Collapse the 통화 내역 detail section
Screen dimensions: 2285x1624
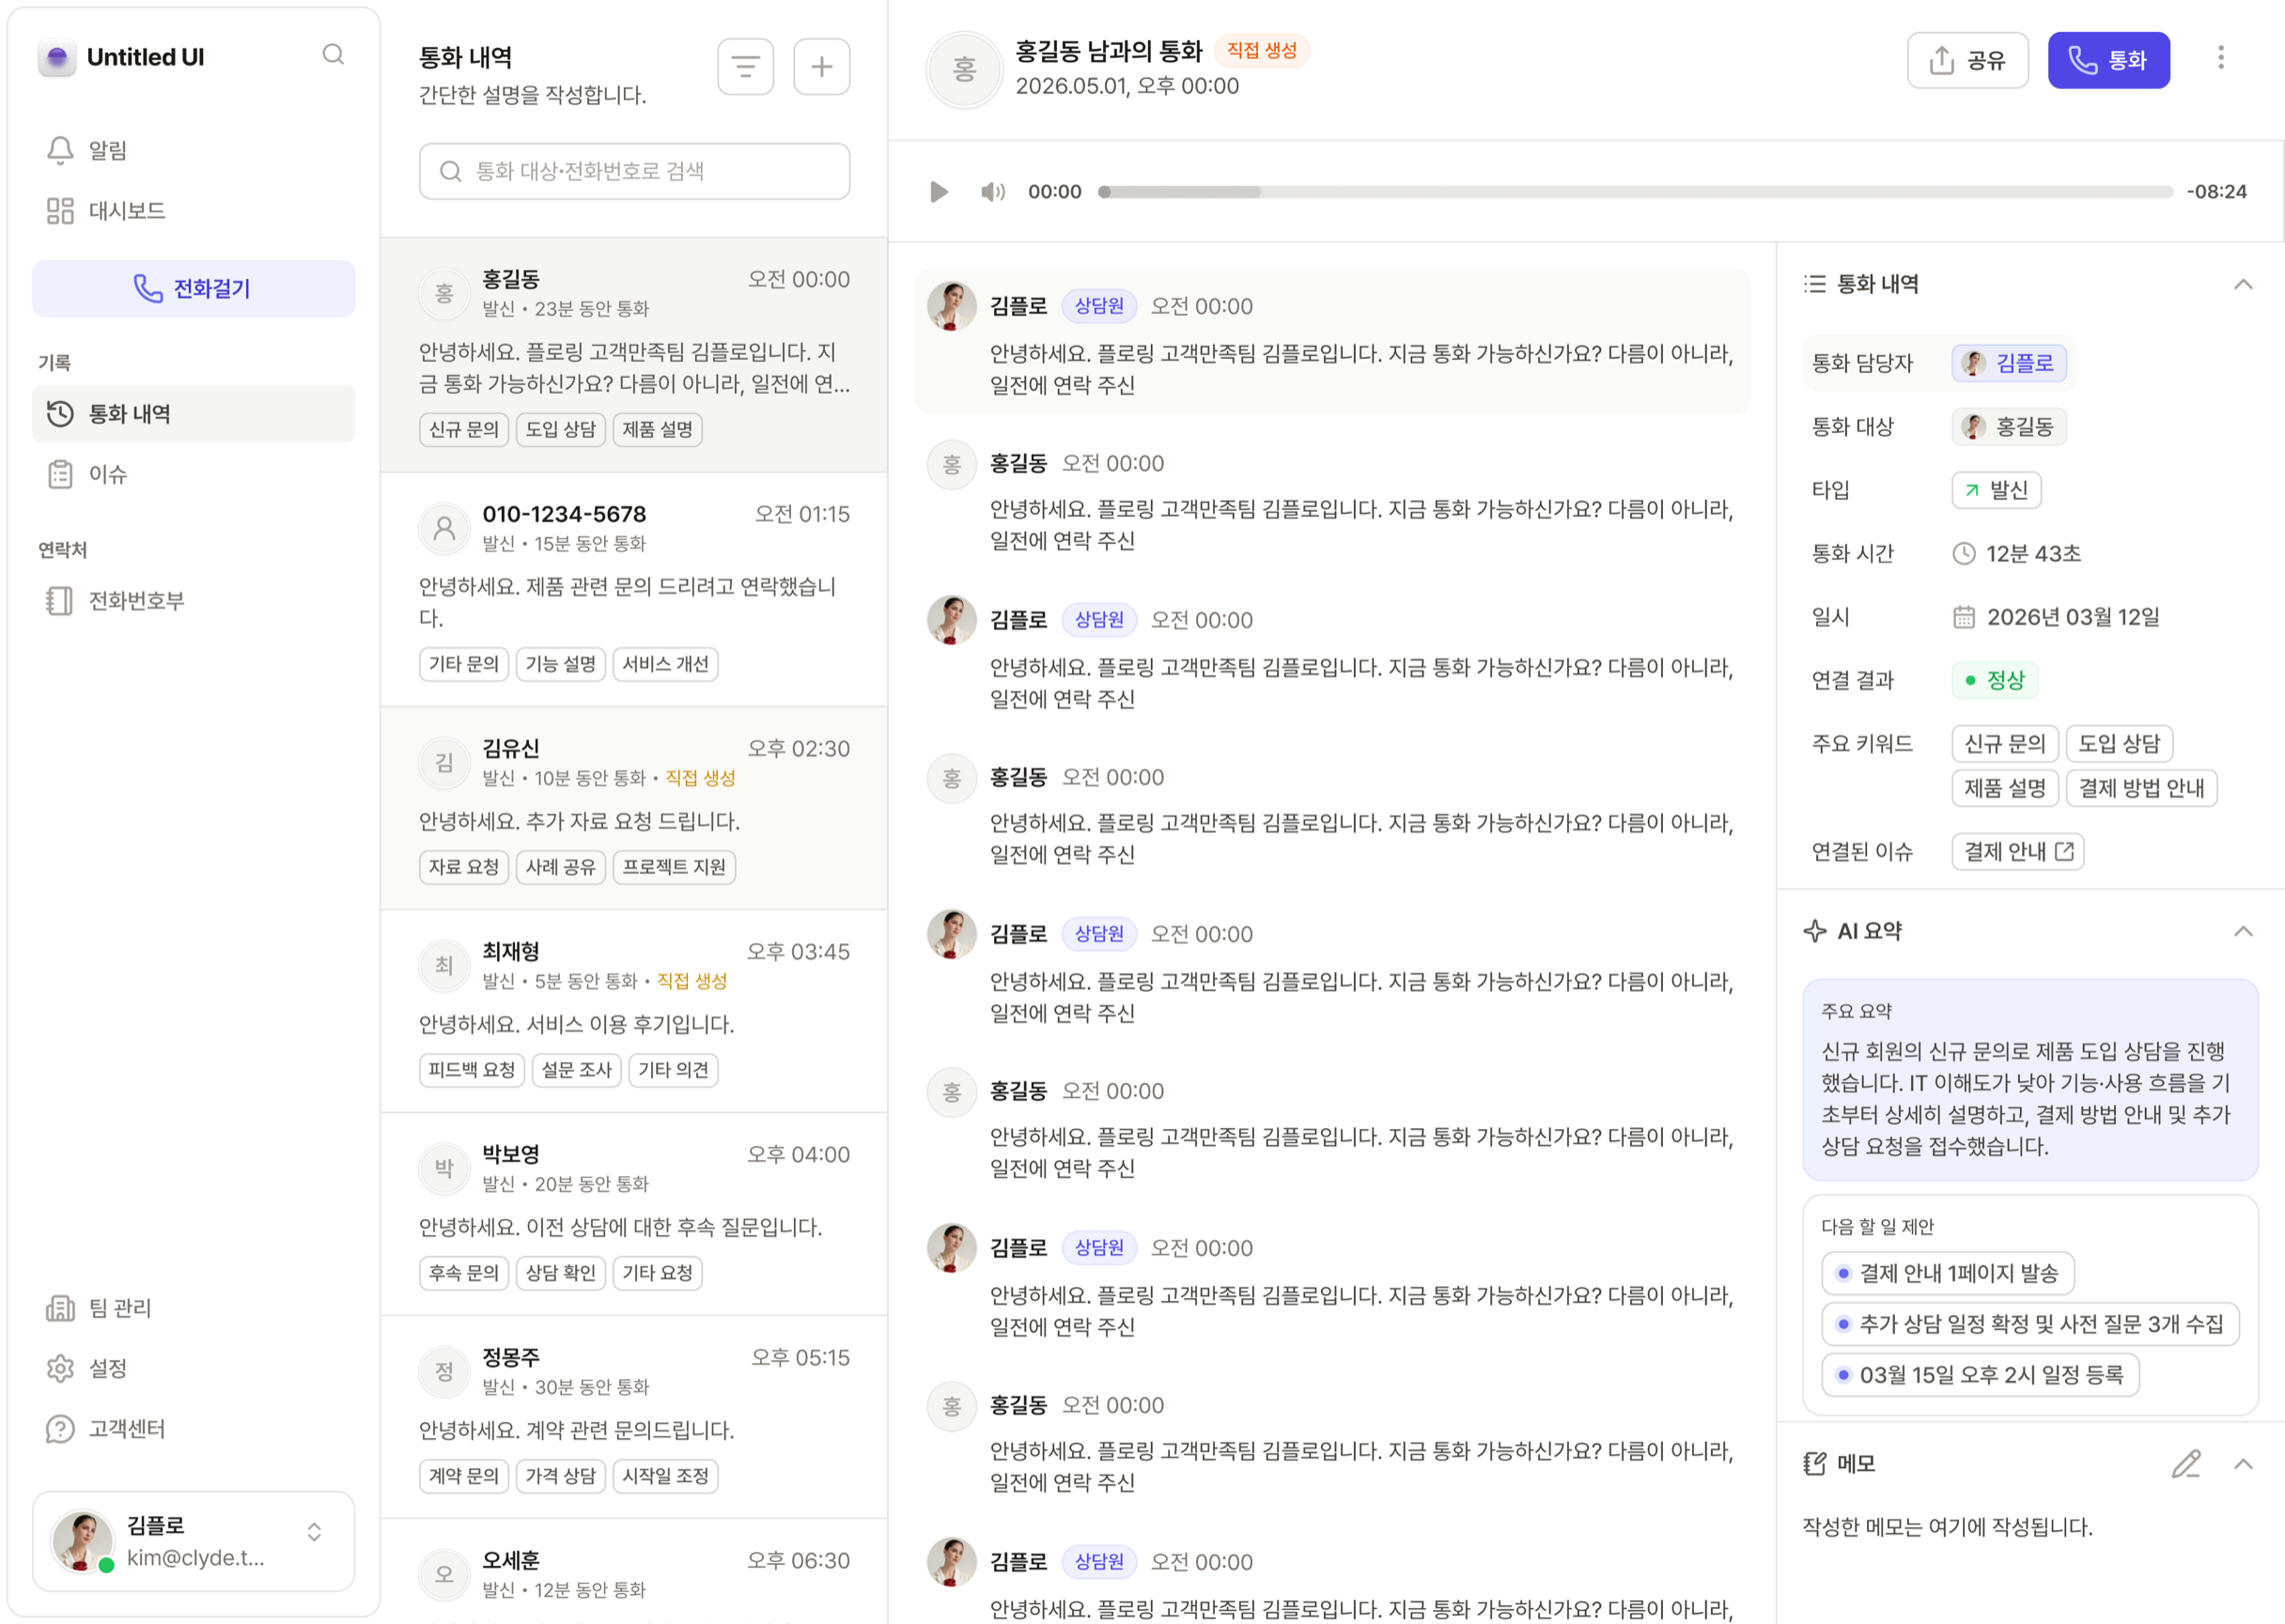(2243, 284)
